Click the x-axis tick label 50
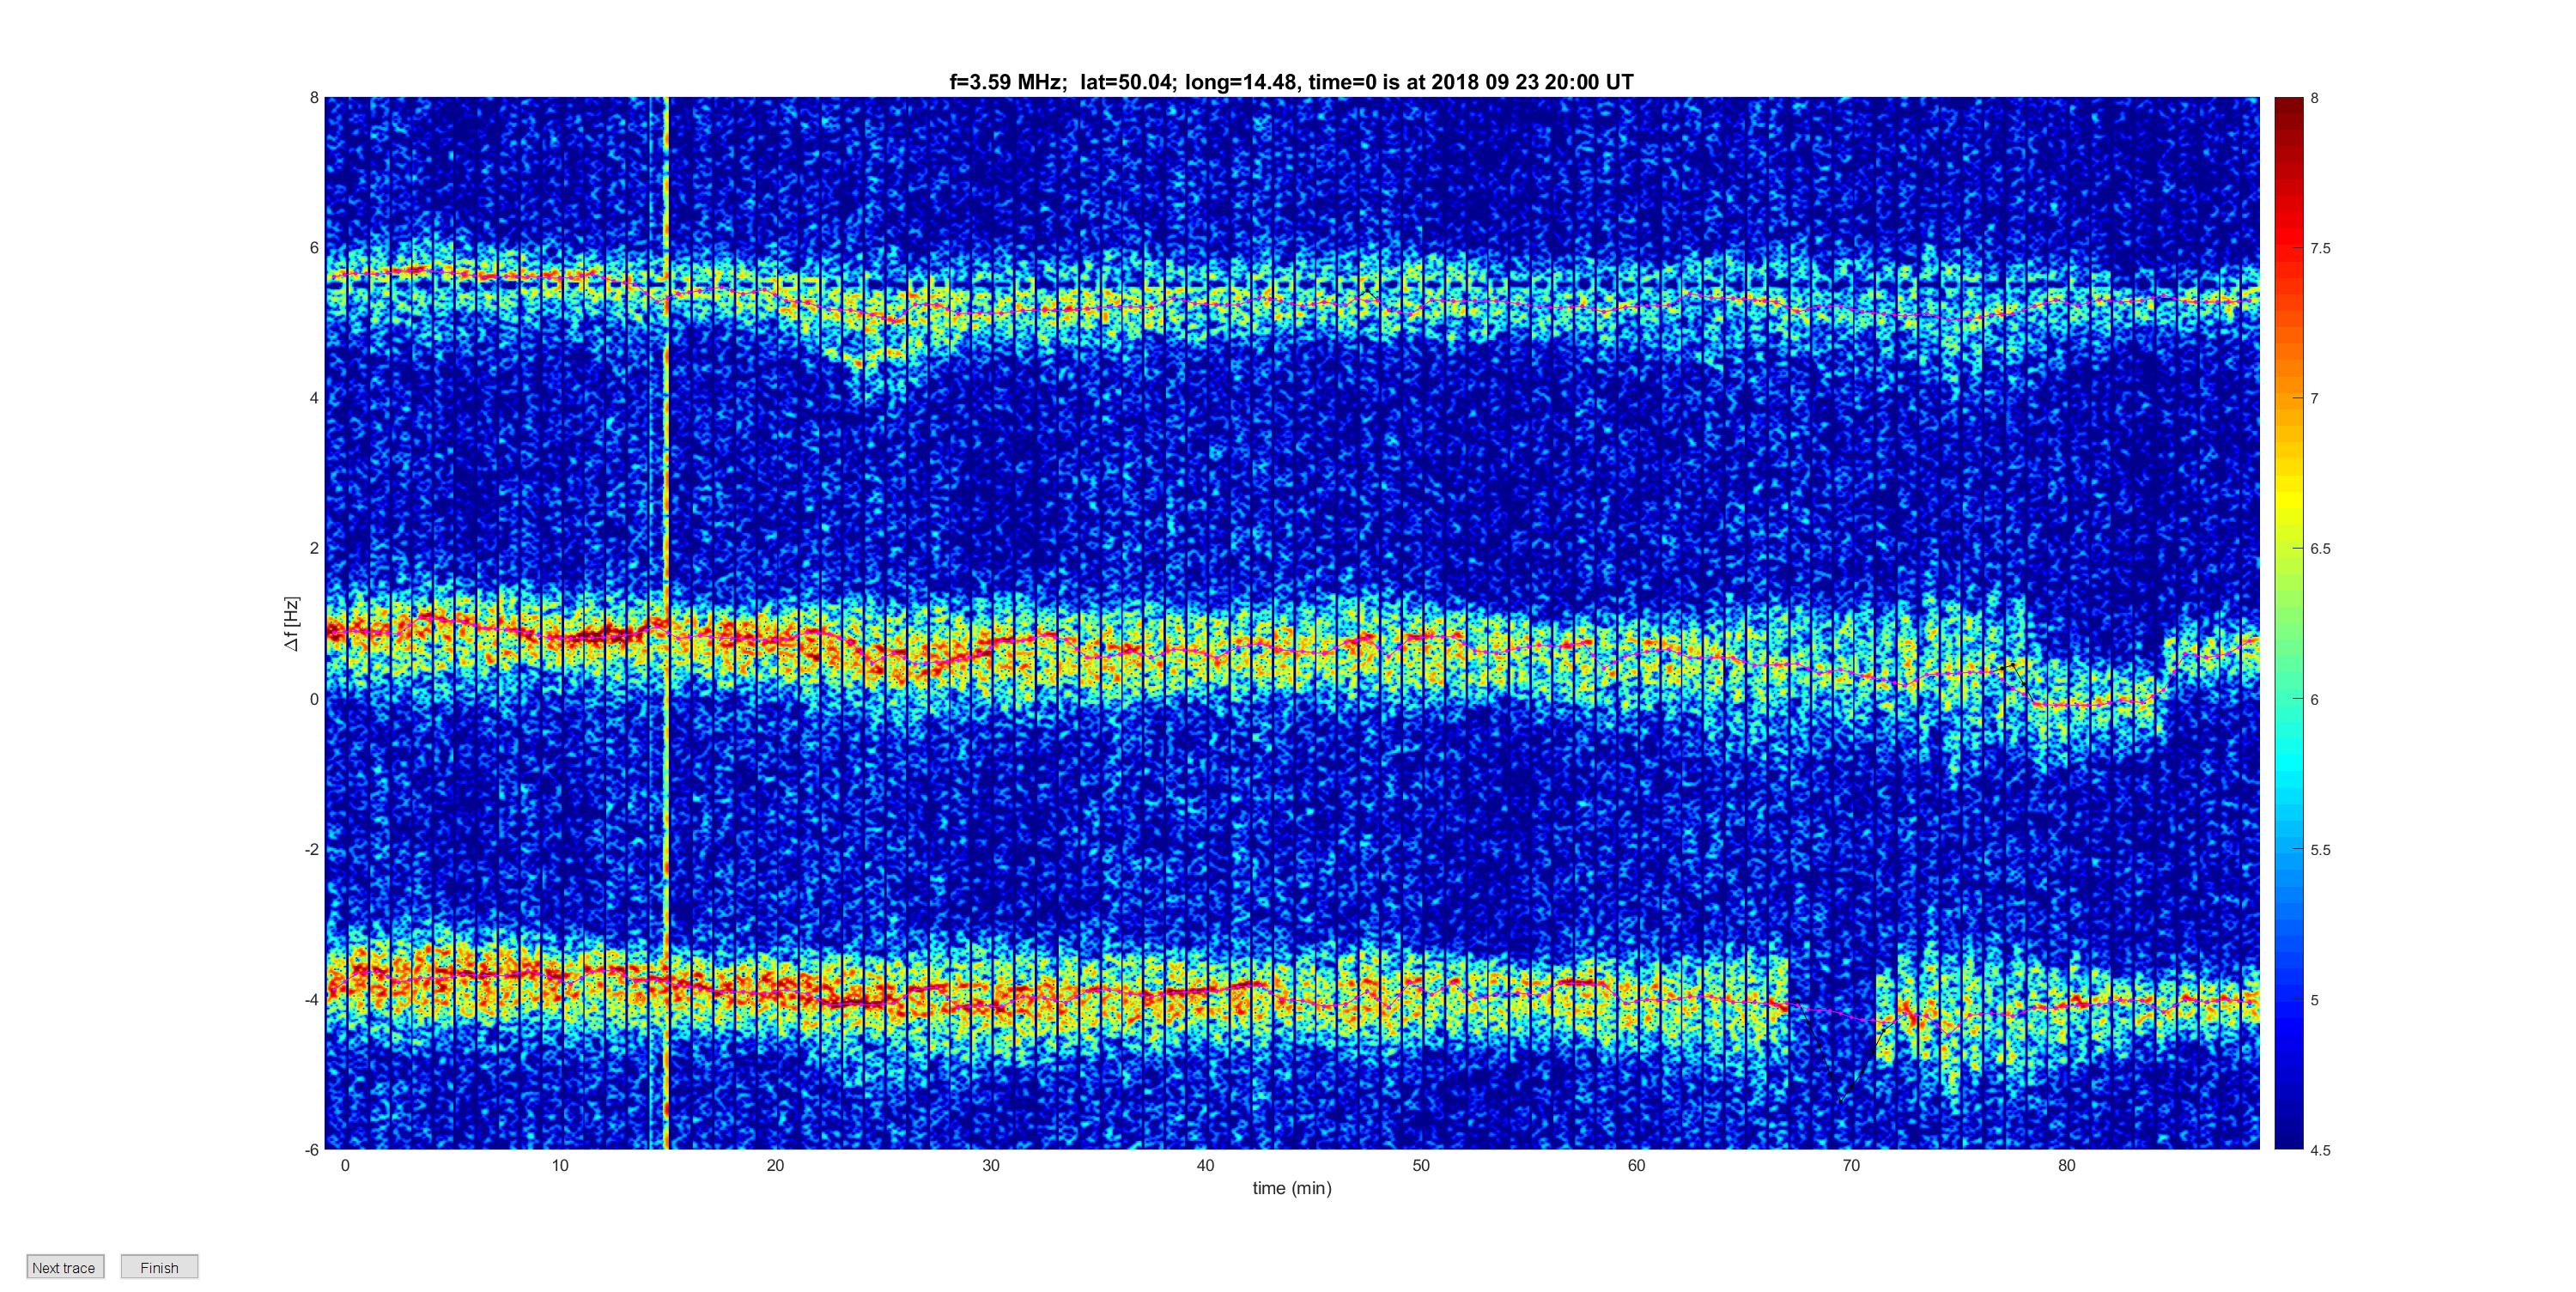2576x1292 pixels. (x=1421, y=1165)
